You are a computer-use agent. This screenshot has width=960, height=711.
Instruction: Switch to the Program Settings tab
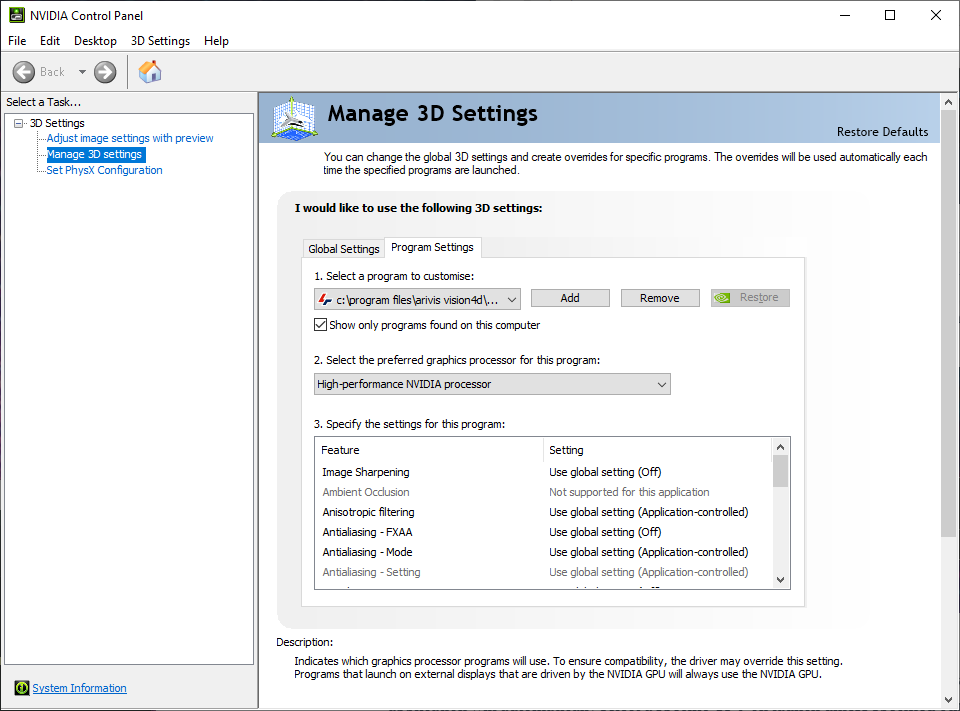point(432,247)
